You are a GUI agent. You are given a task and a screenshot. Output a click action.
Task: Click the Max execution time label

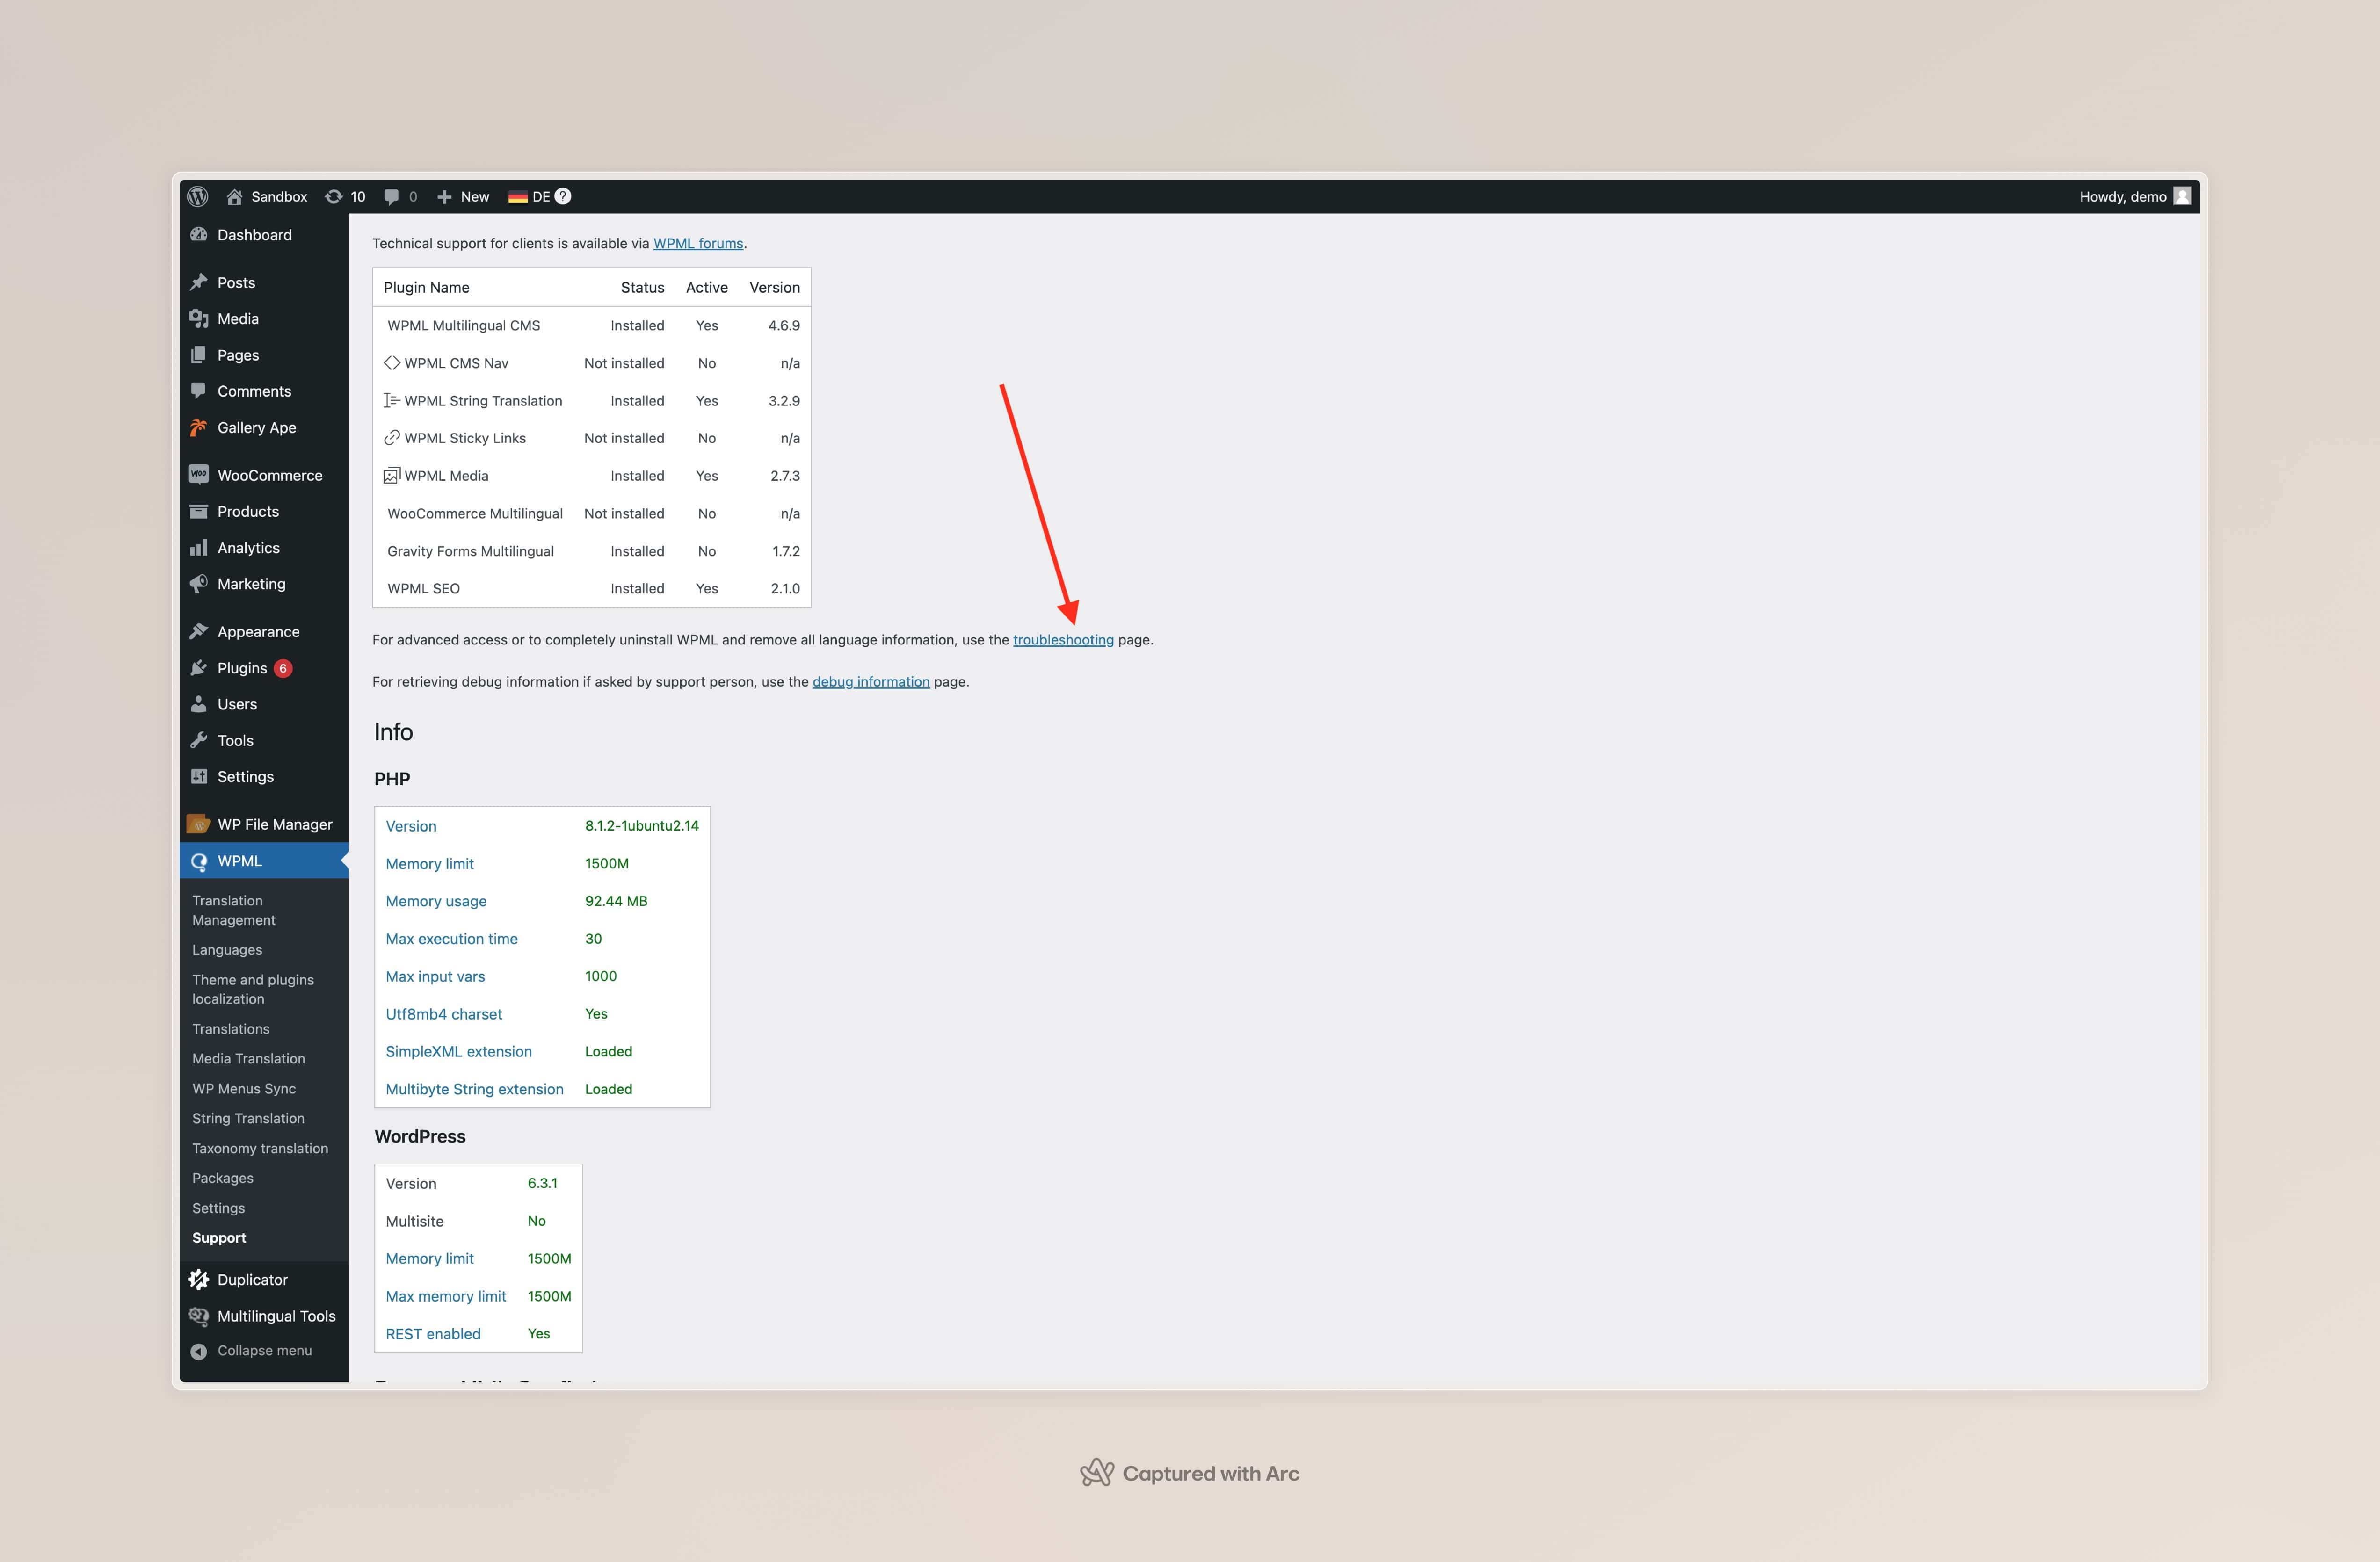coord(452,938)
